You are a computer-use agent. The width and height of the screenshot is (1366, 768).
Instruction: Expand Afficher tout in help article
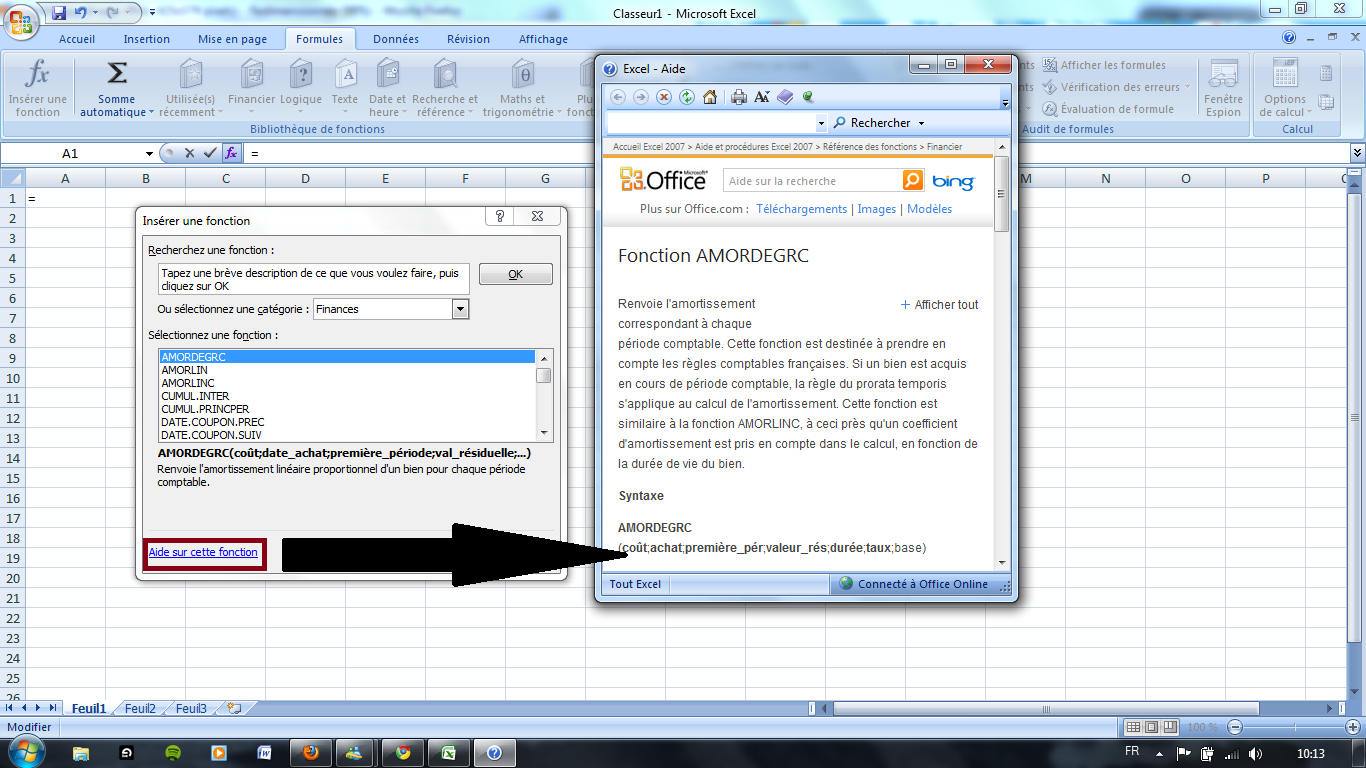(939, 305)
